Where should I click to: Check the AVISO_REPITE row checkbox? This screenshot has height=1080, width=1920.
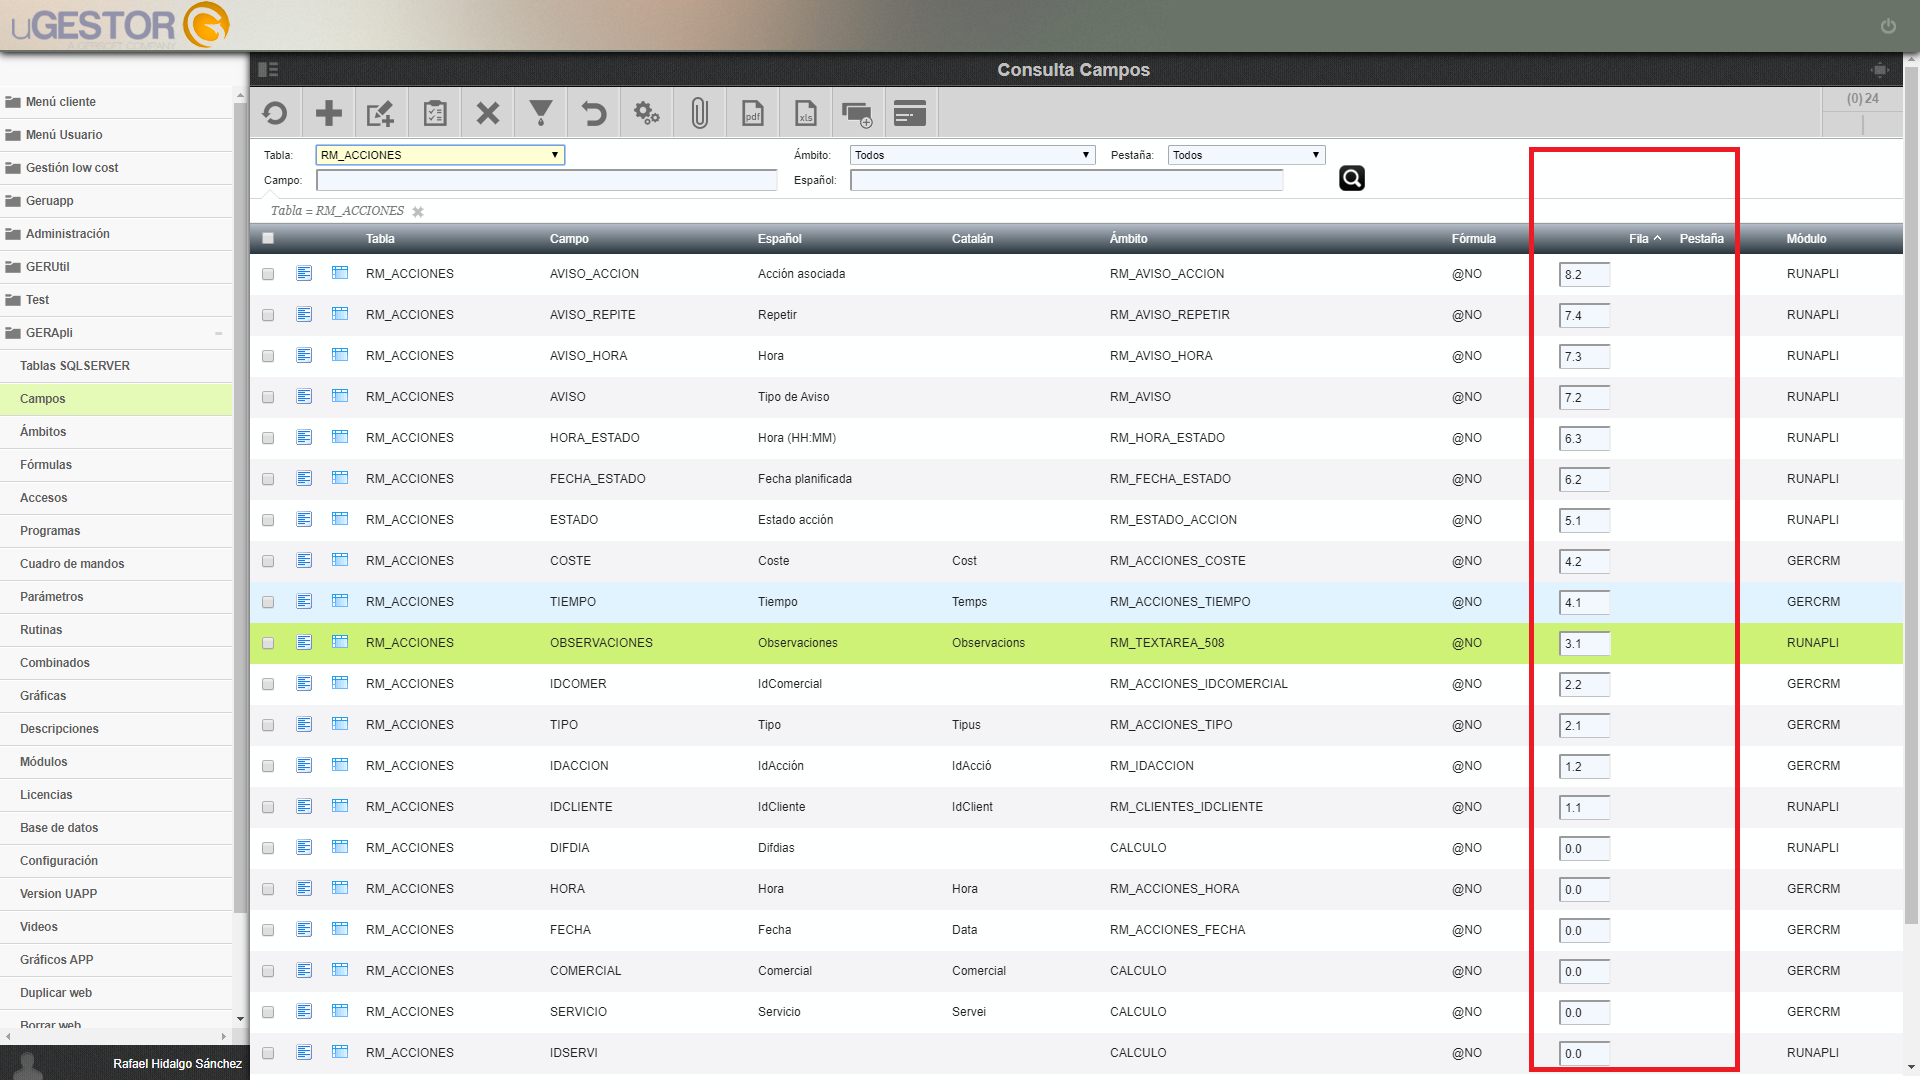coord(268,315)
